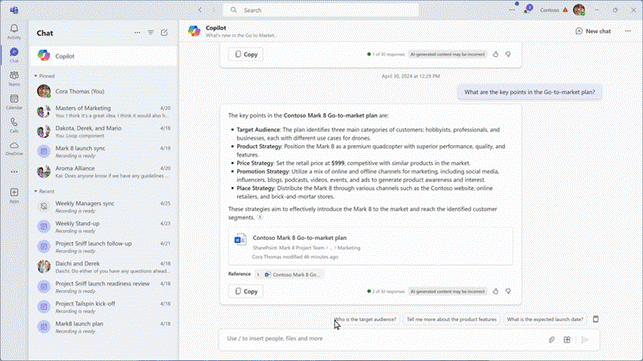Open the Weekly Stand-up chat

click(x=103, y=226)
